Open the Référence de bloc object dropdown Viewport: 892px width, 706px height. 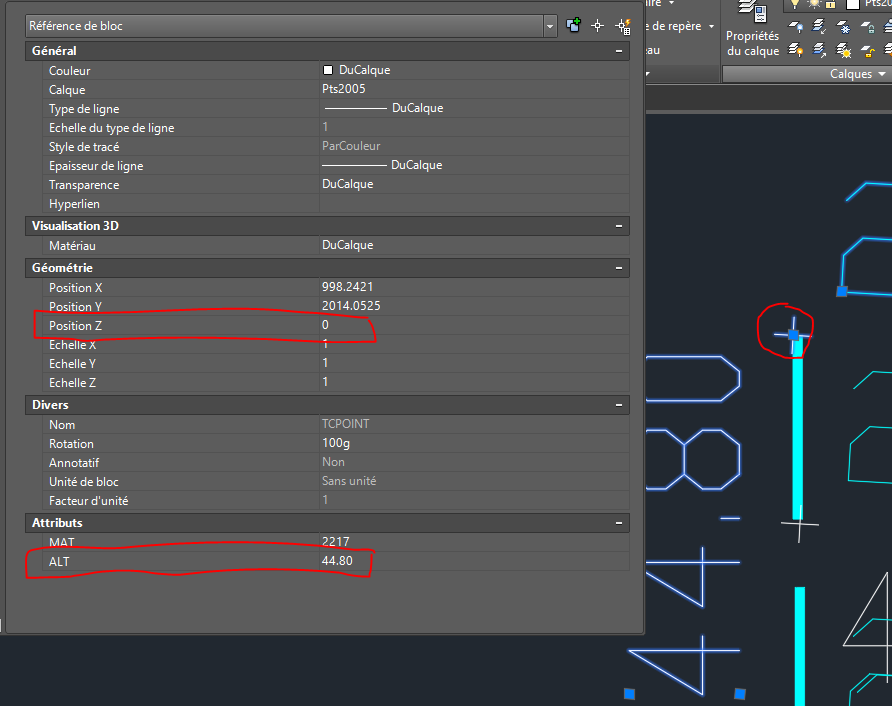point(550,26)
